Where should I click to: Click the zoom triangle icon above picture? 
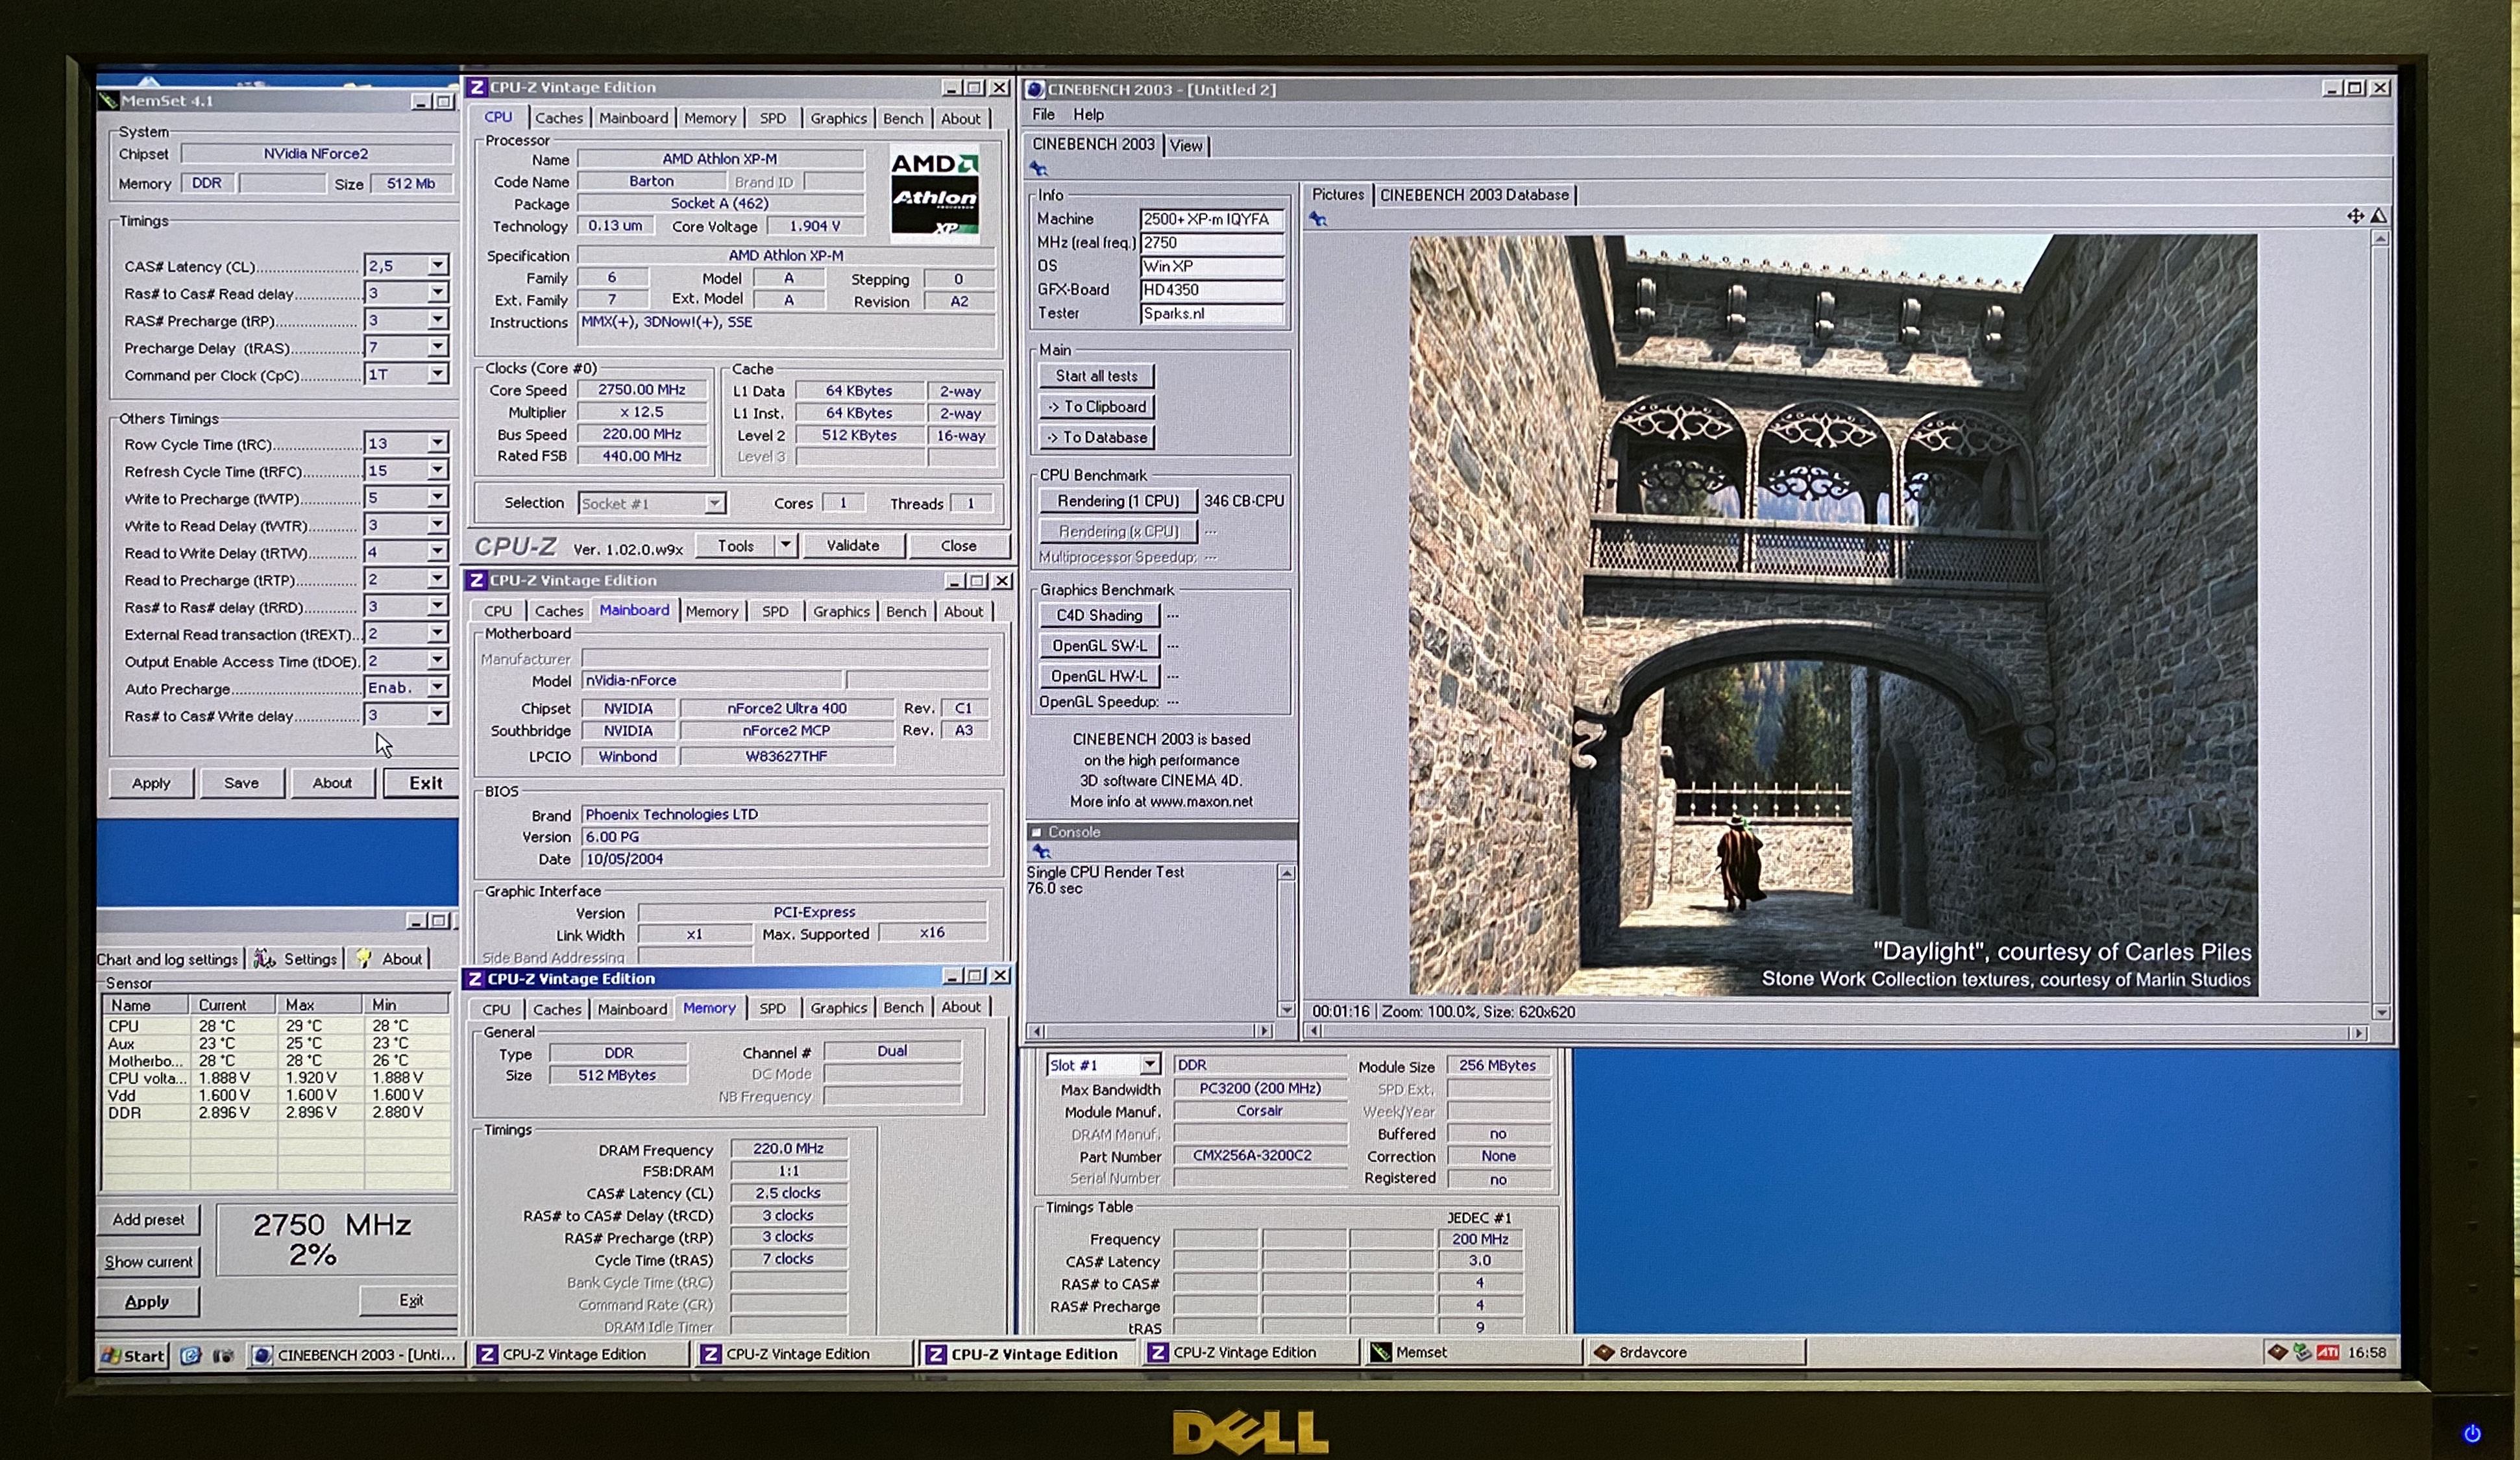pos(2379,216)
